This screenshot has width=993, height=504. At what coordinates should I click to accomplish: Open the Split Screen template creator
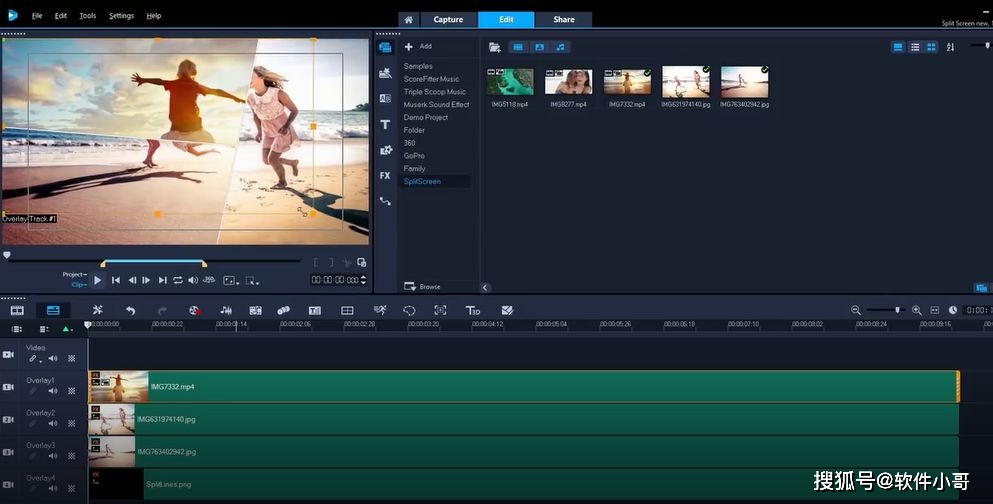coord(347,310)
